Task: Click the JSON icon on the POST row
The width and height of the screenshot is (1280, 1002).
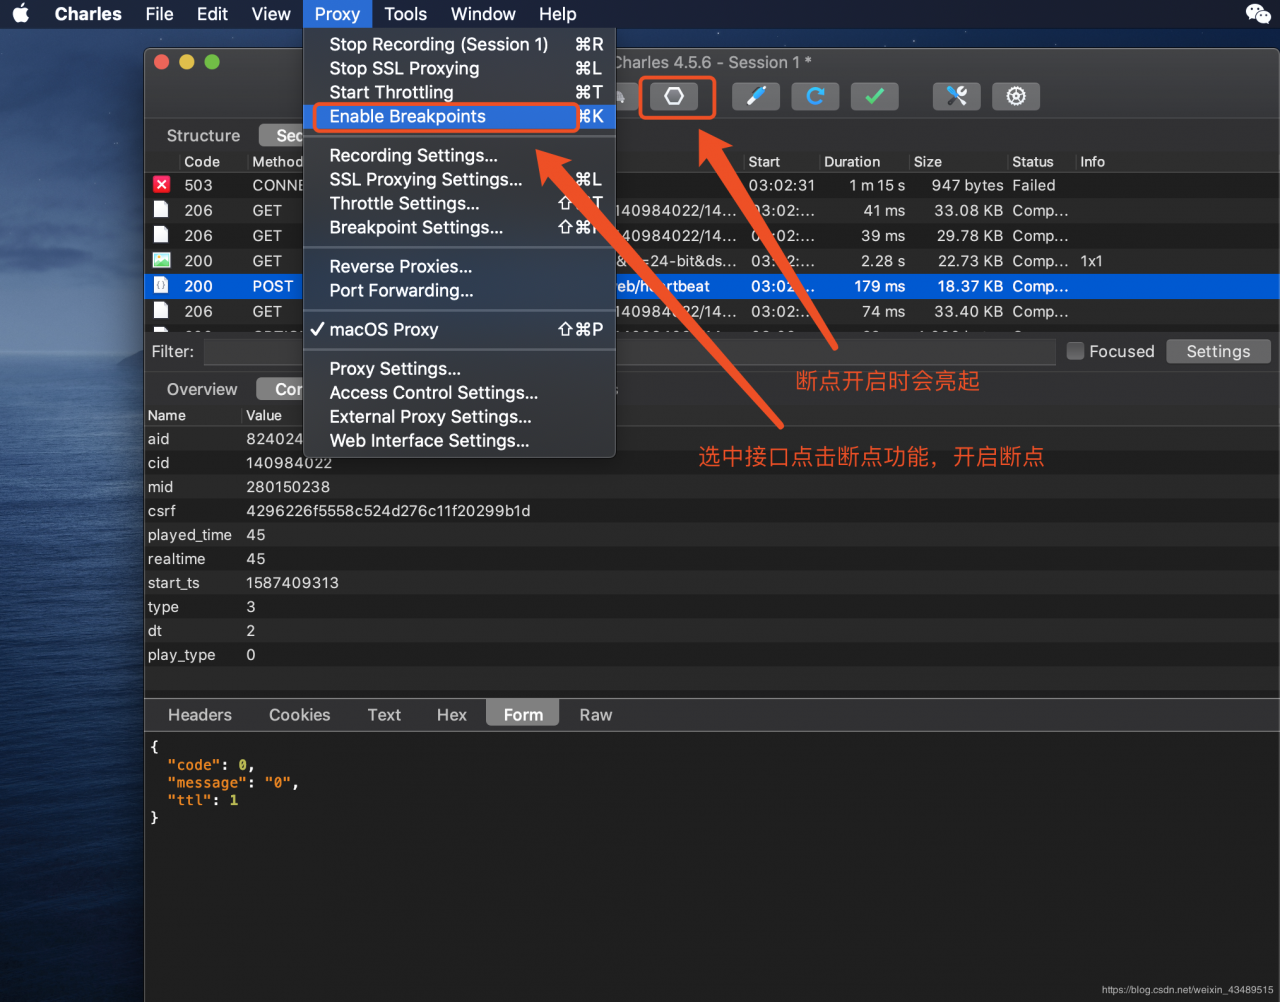Action: [161, 285]
